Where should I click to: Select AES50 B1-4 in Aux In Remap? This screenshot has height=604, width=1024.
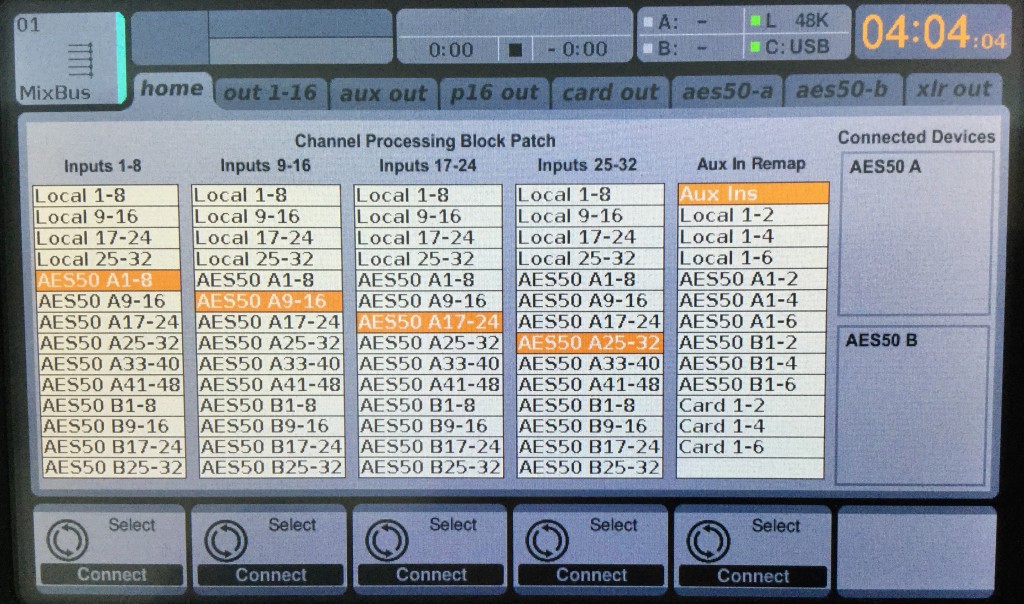click(x=751, y=363)
